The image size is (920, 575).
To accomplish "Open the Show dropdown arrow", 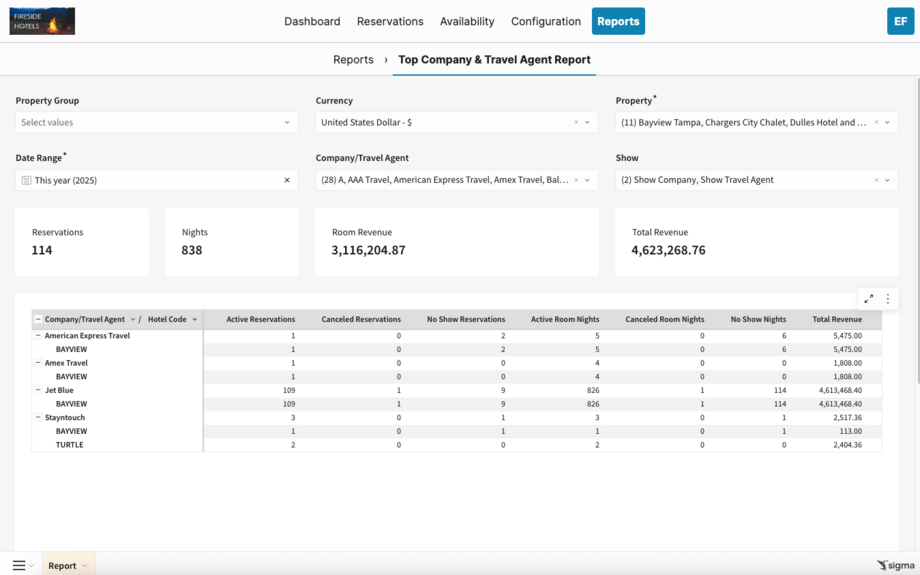I will (887, 180).
